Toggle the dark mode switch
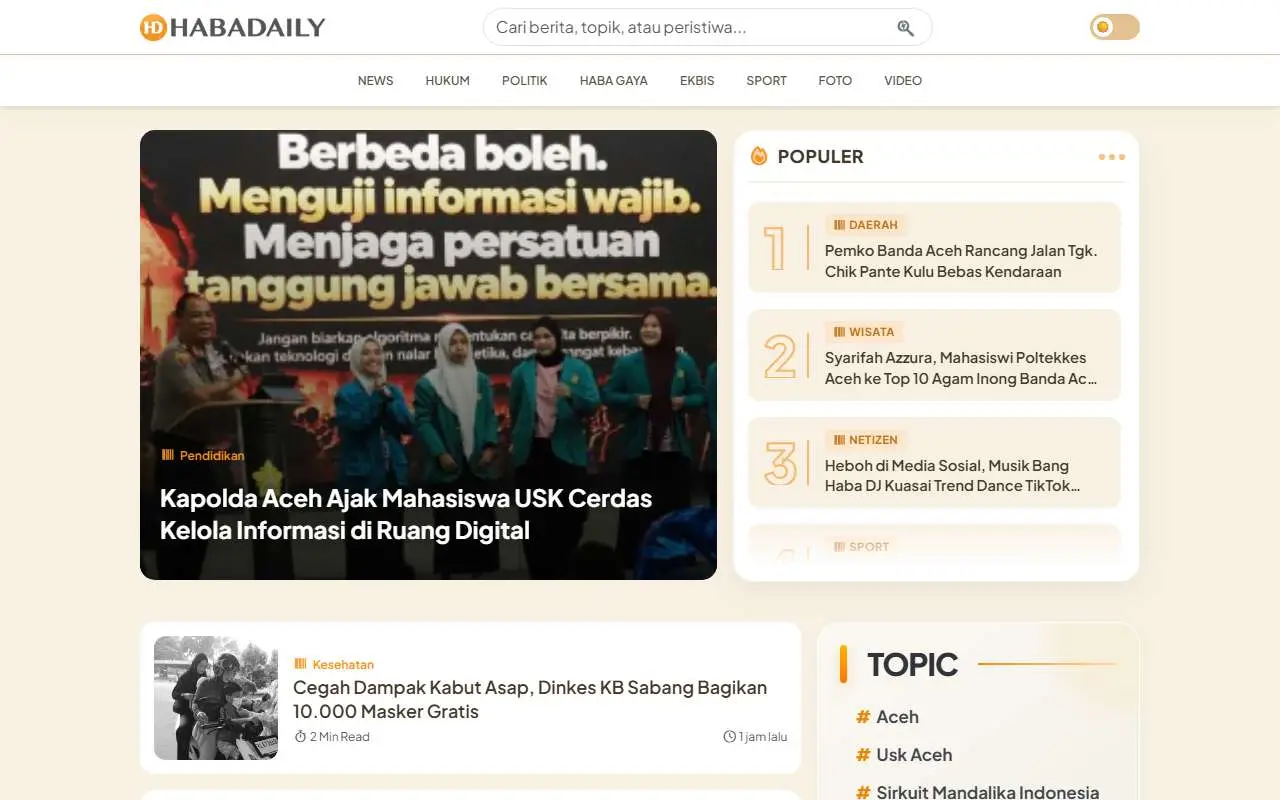This screenshot has height=800, width=1280. pos(1115,27)
